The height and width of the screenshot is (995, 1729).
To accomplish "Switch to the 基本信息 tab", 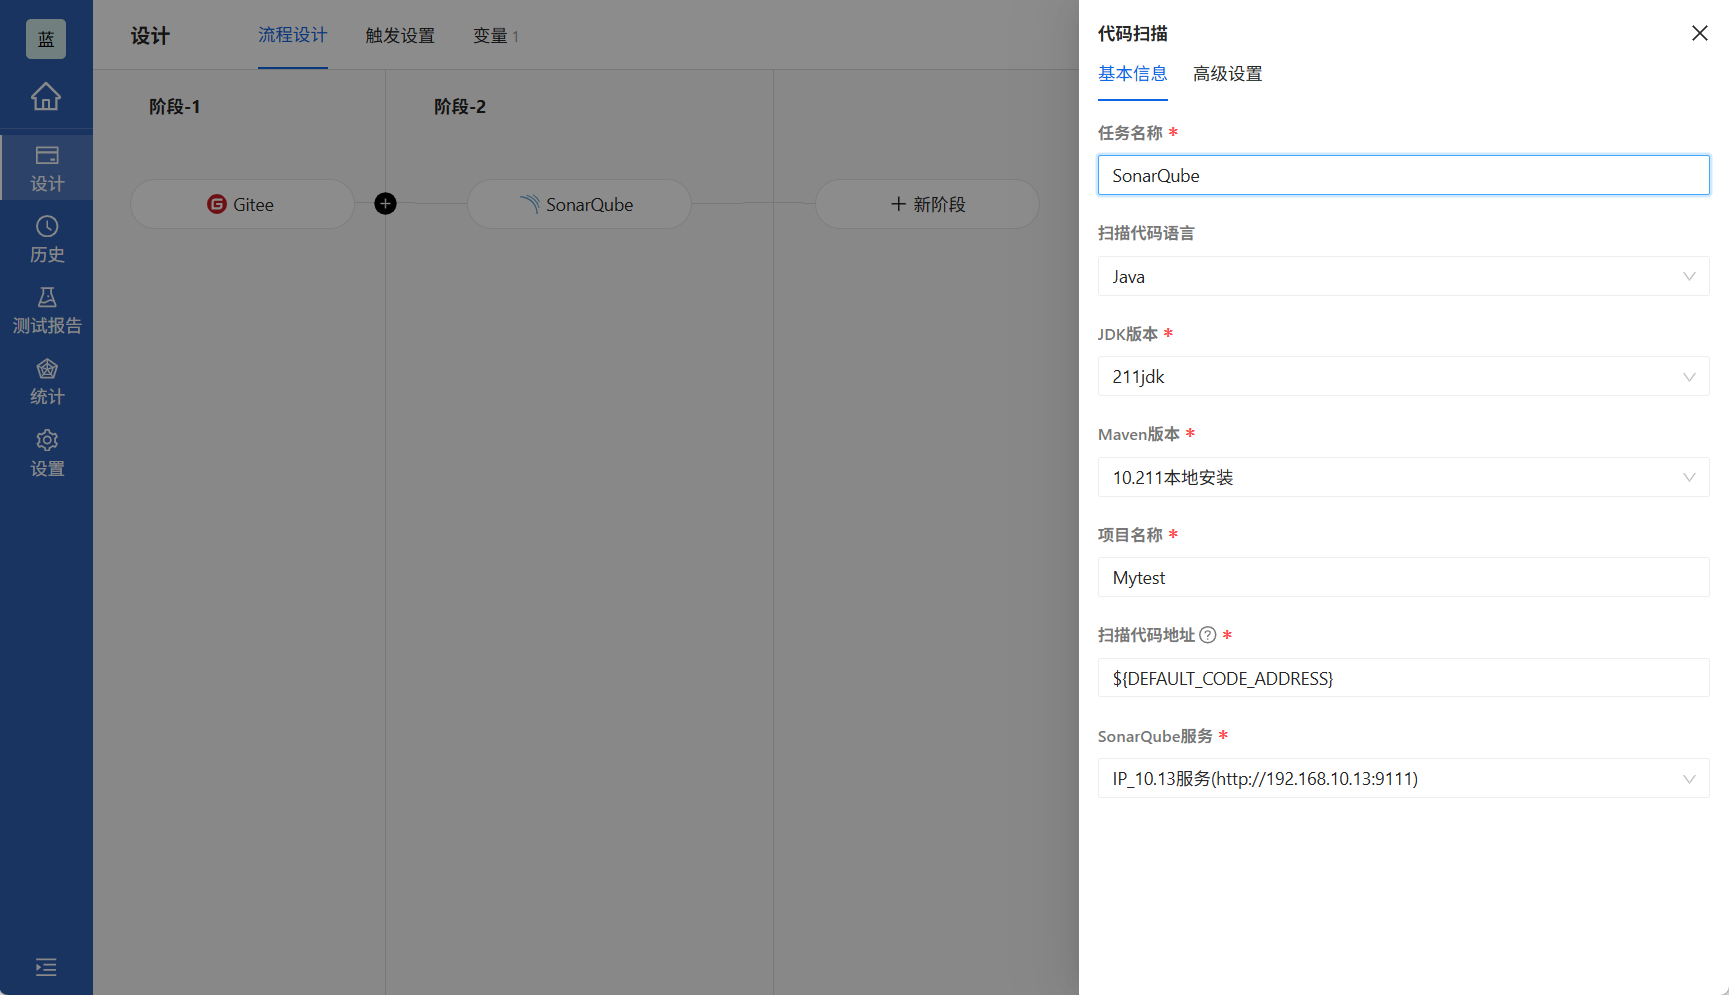I will pyautogui.click(x=1132, y=74).
